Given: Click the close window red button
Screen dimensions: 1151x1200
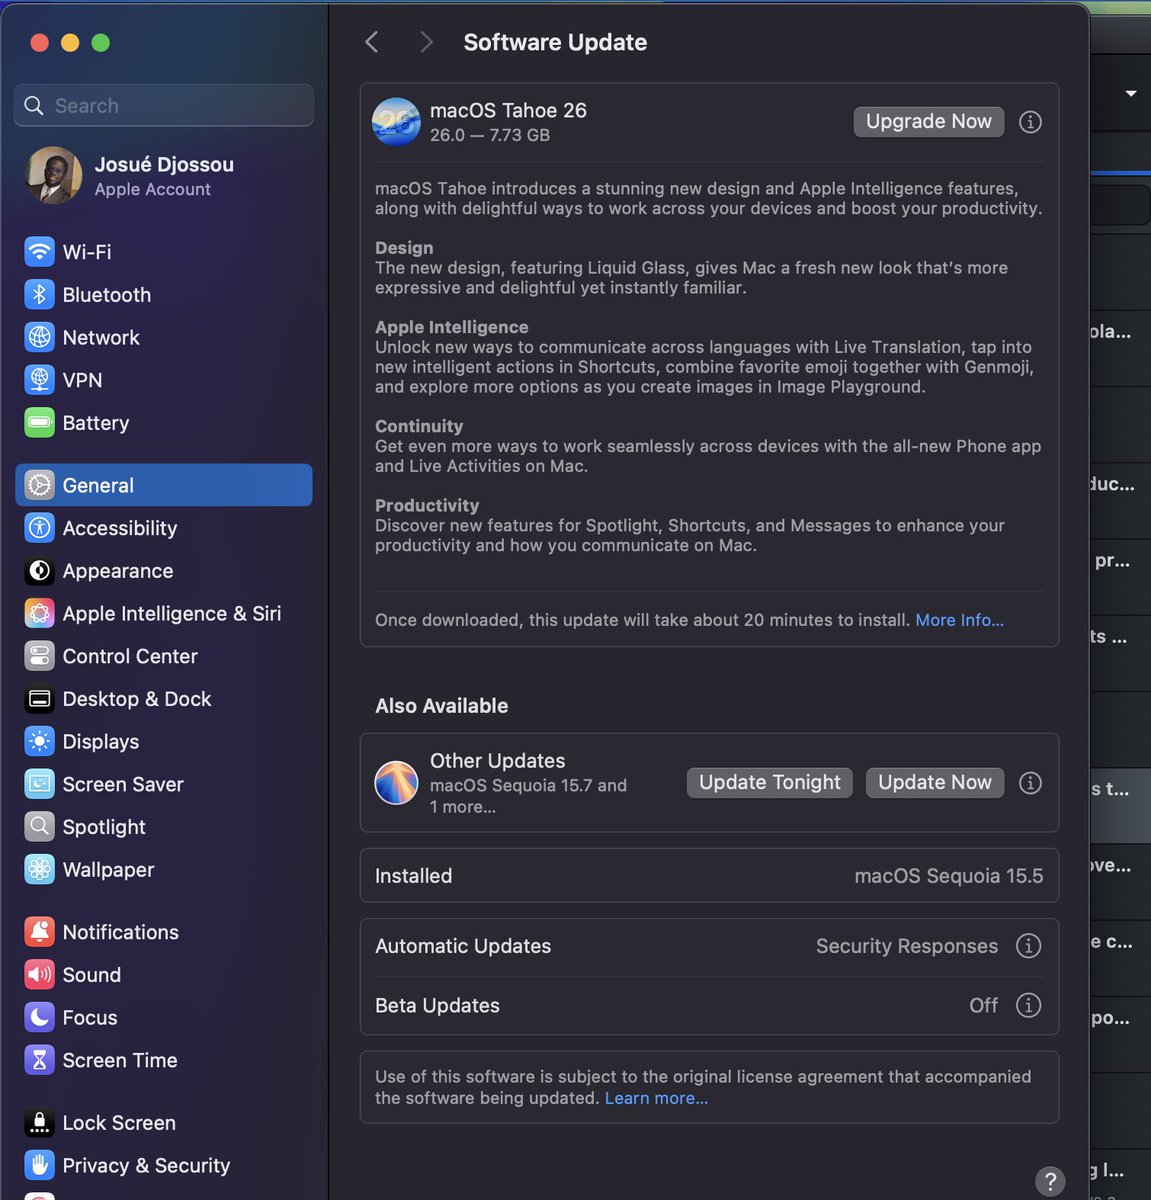Looking at the screenshot, I should (x=40, y=42).
